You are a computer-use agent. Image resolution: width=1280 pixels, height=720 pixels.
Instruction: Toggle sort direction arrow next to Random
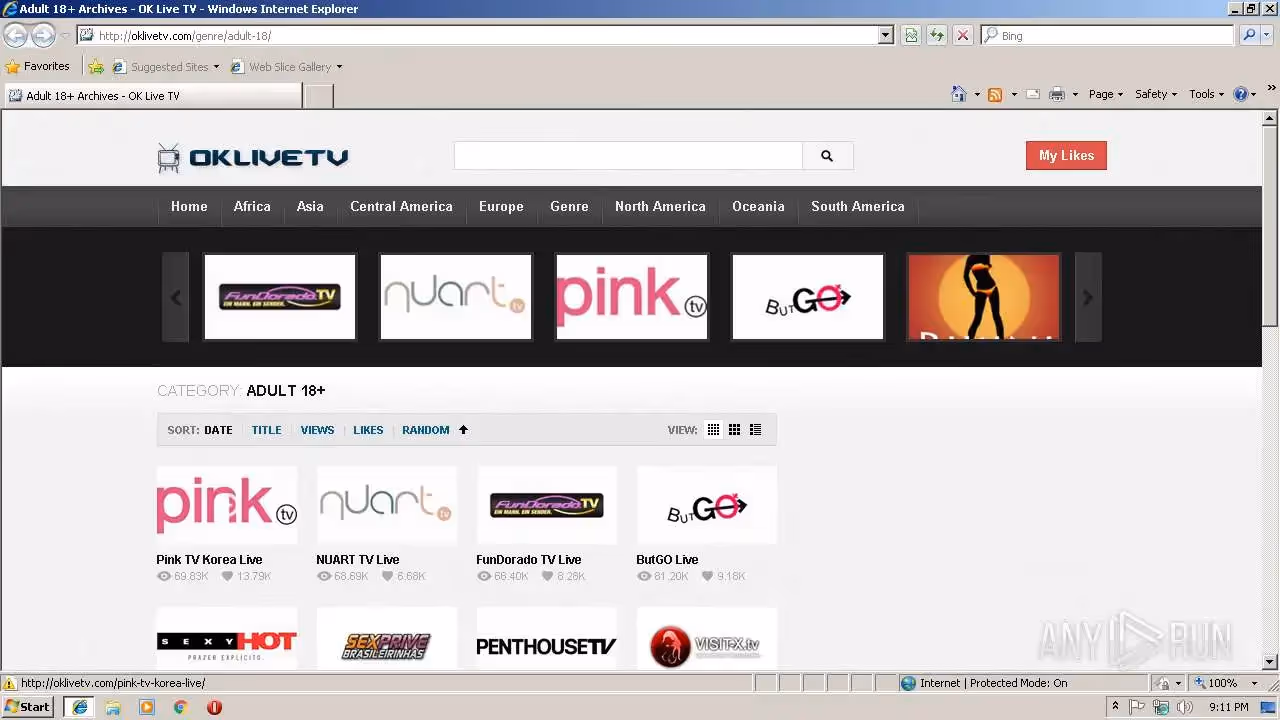pos(463,430)
